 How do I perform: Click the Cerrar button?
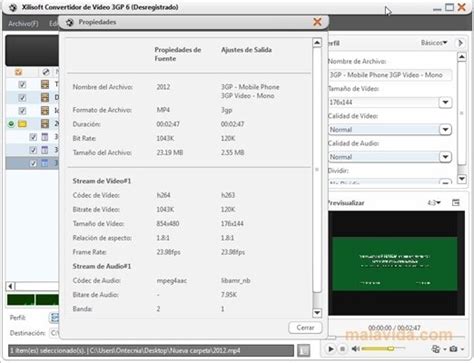click(x=305, y=328)
